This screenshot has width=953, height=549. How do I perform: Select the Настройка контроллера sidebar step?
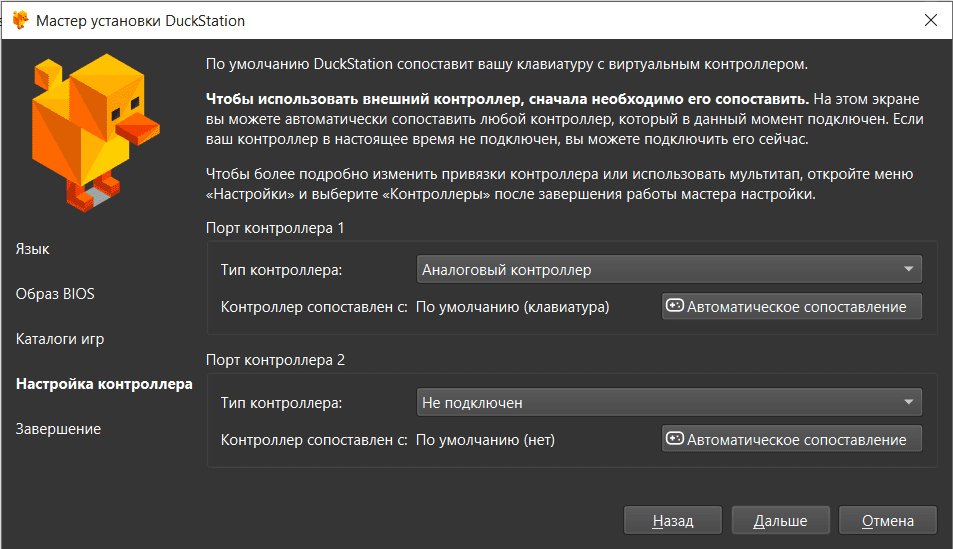104,384
